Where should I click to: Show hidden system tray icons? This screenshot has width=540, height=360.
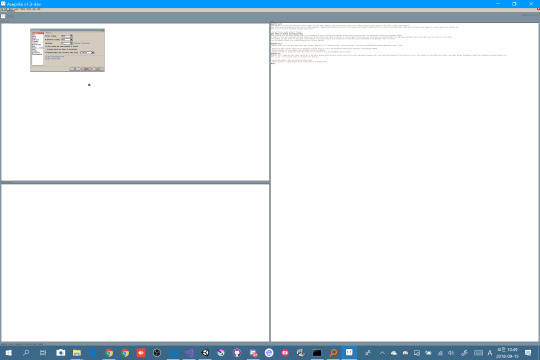(x=382, y=353)
